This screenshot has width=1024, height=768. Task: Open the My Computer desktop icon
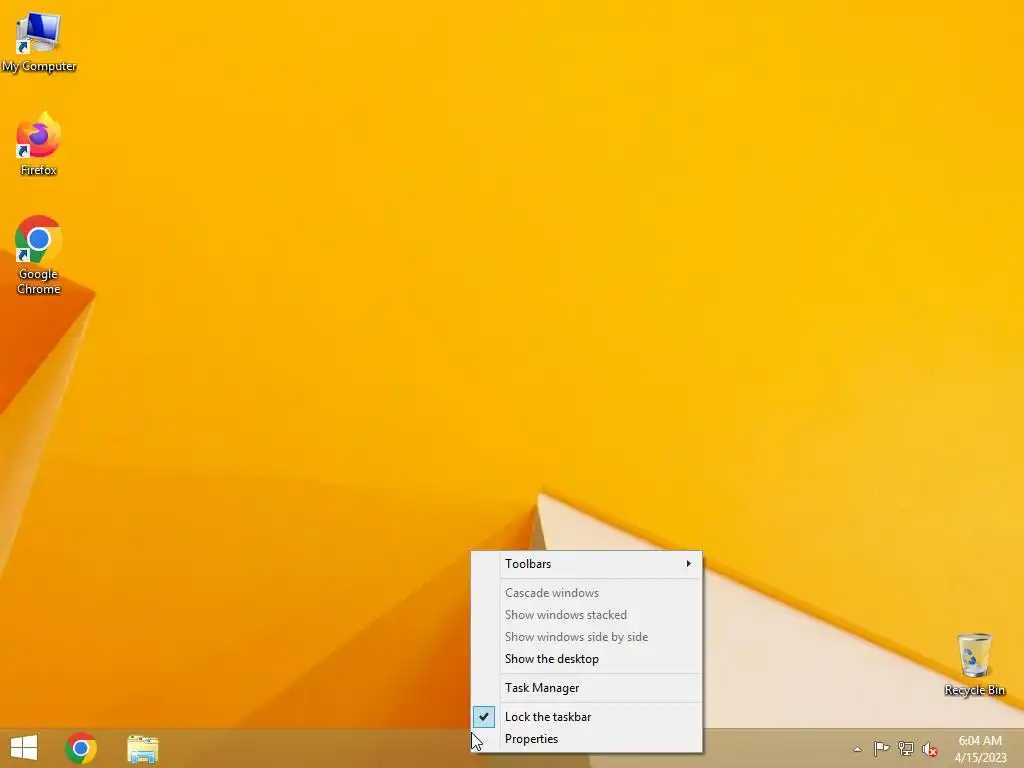tap(39, 41)
